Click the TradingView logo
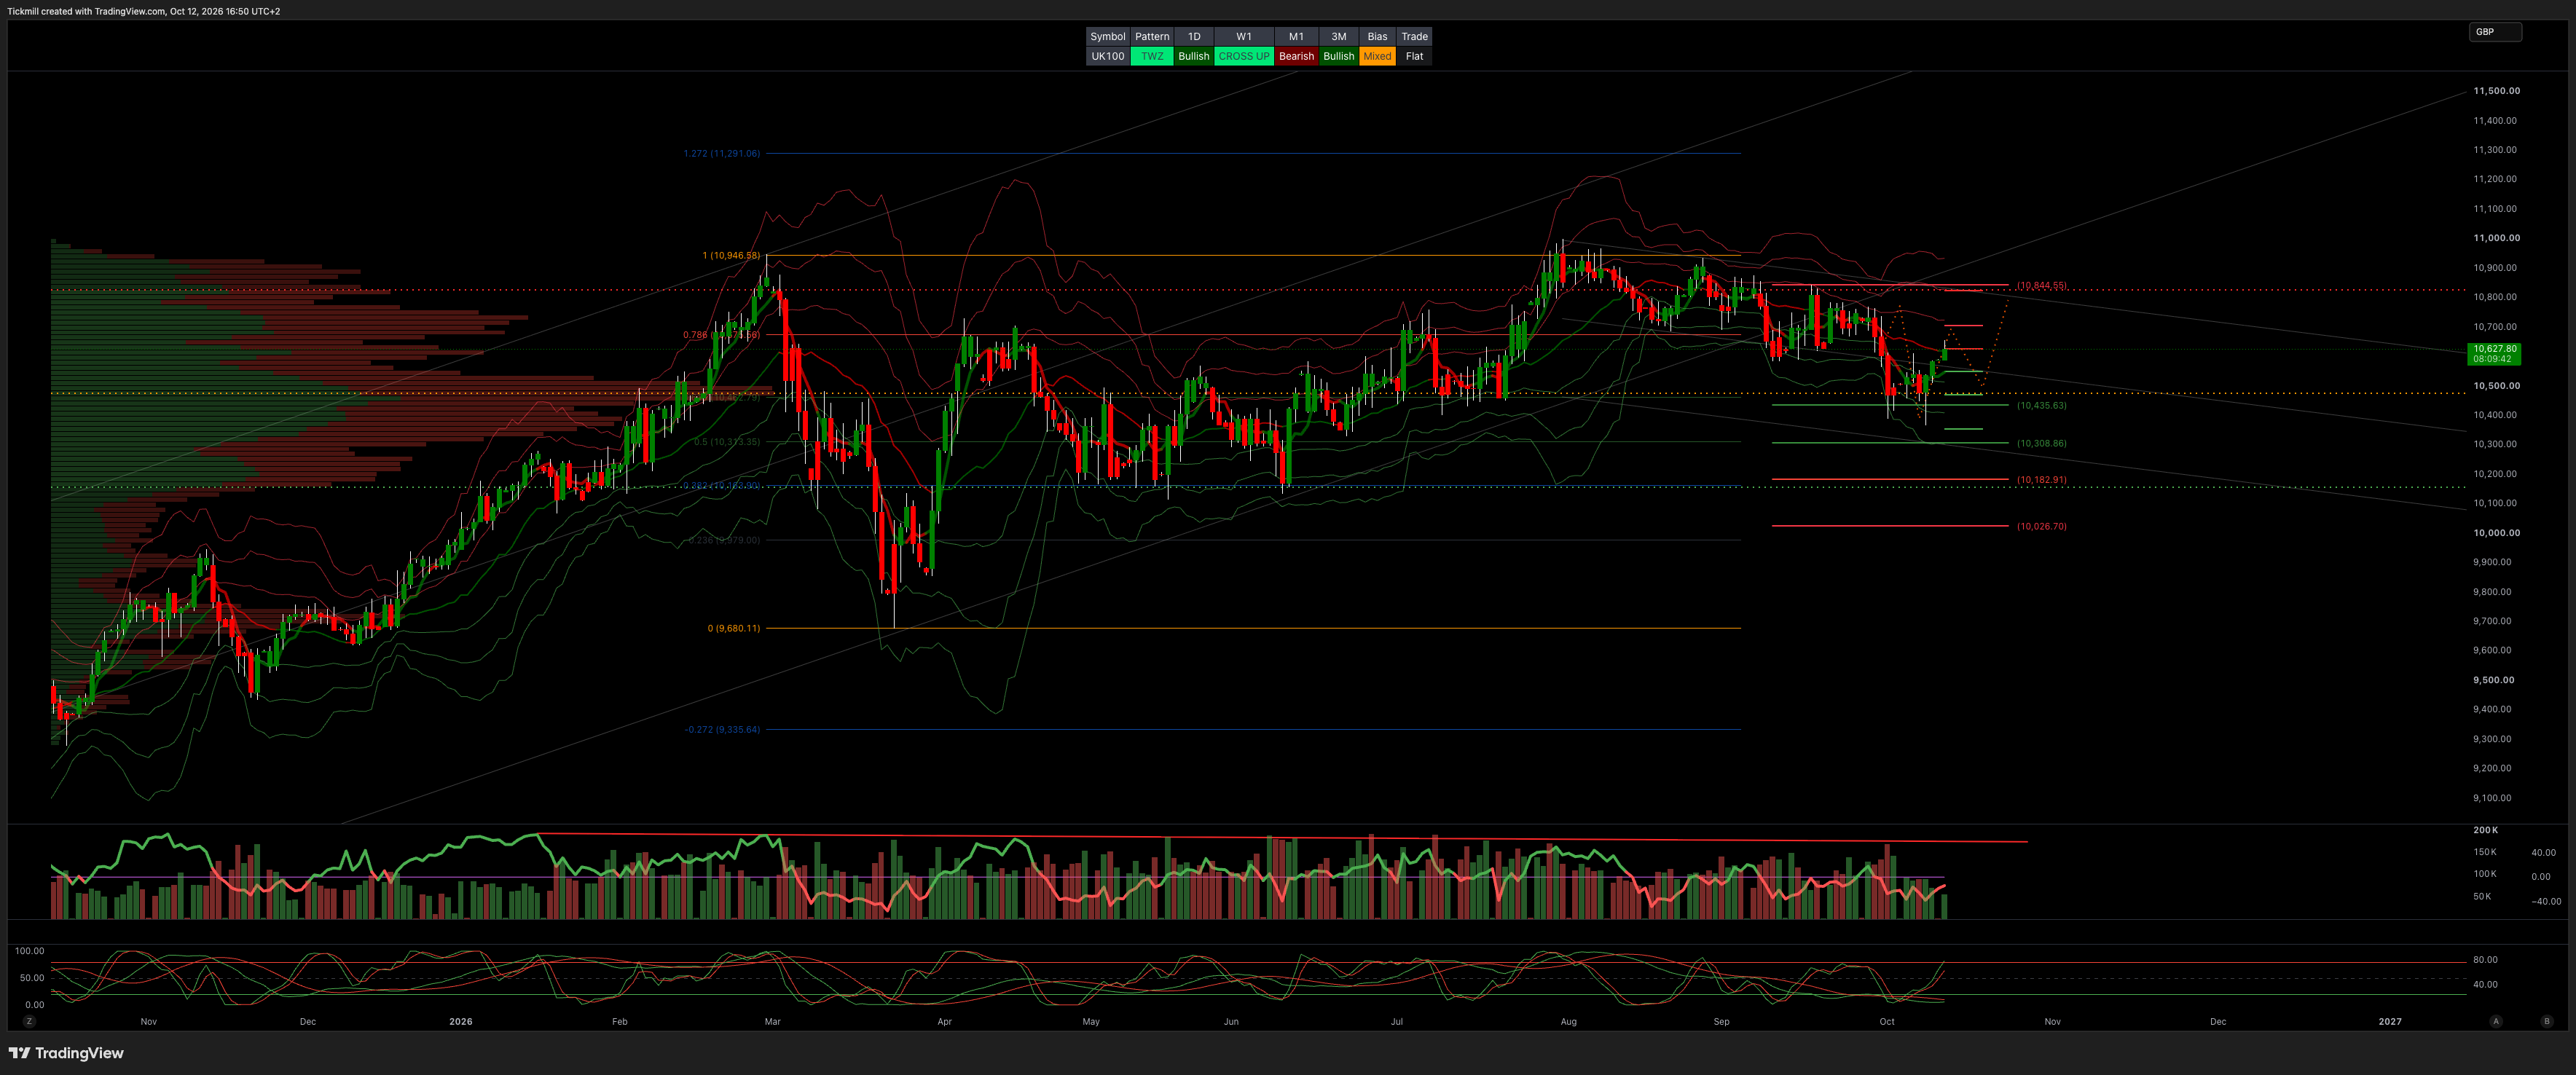Image resolution: width=2576 pixels, height=1075 pixels. pos(66,1053)
